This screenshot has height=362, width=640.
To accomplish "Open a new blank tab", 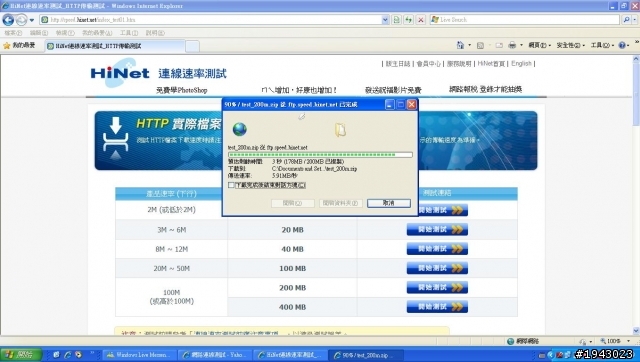I will pos(192,47).
